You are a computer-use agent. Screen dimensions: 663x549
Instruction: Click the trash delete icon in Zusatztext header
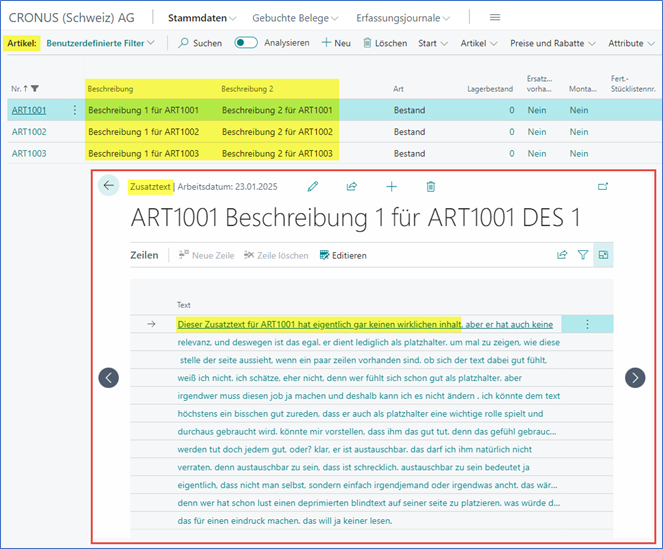pyautogui.click(x=431, y=186)
